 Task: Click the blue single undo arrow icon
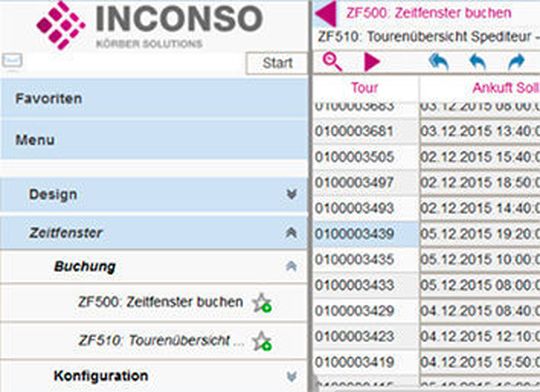[478, 63]
